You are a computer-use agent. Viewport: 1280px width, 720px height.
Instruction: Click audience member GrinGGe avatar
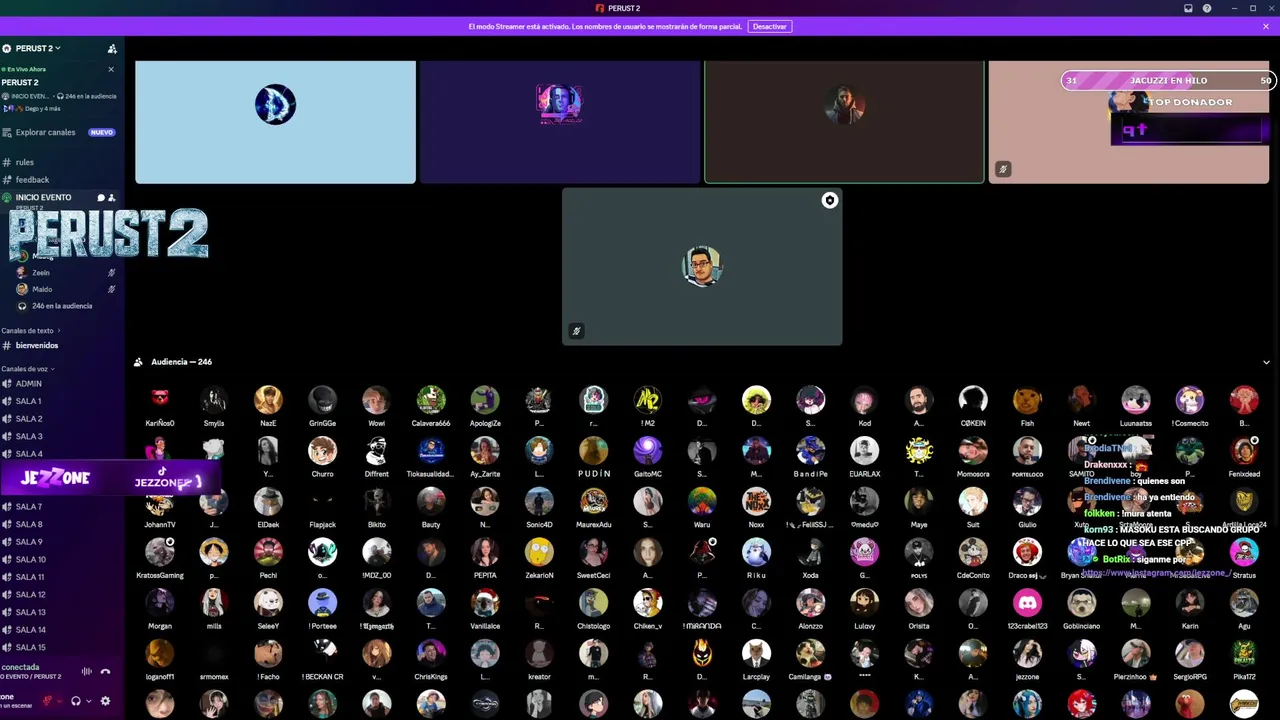pos(322,400)
